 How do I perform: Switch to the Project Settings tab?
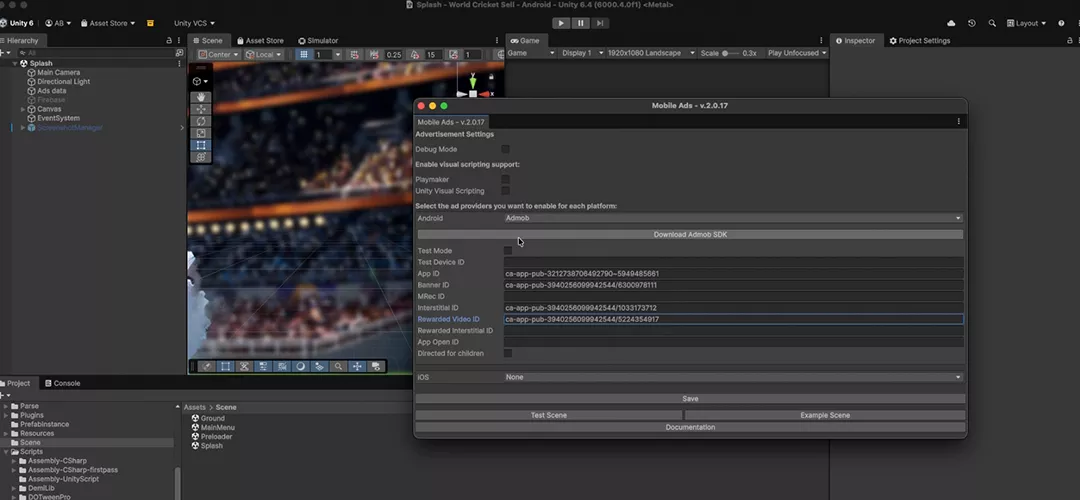tap(920, 41)
